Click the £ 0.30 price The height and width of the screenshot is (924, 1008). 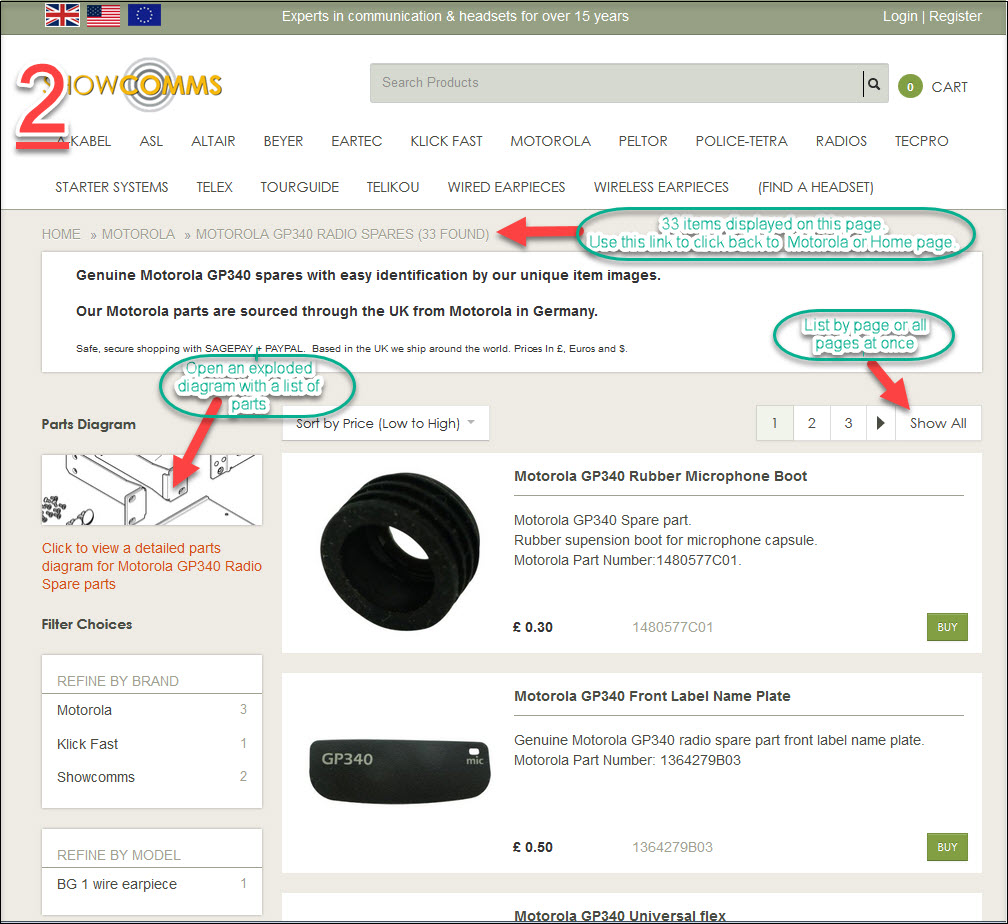[532, 627]
